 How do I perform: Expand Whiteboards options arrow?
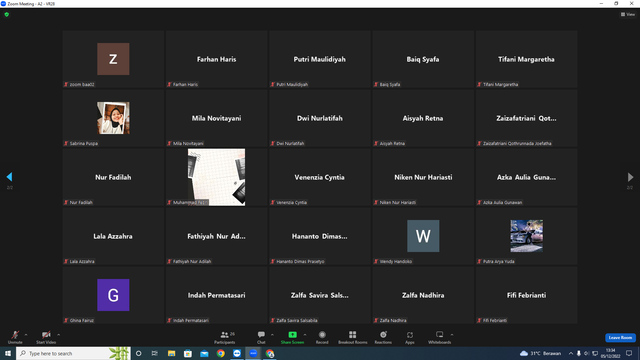click(x=452, y=335)
